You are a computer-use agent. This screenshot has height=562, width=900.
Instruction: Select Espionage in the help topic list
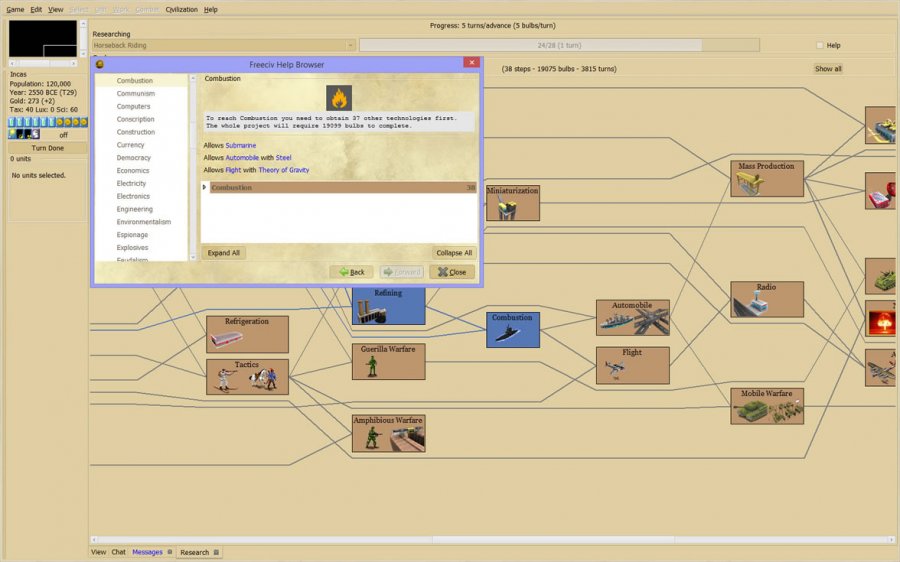(x=132, y=235)
